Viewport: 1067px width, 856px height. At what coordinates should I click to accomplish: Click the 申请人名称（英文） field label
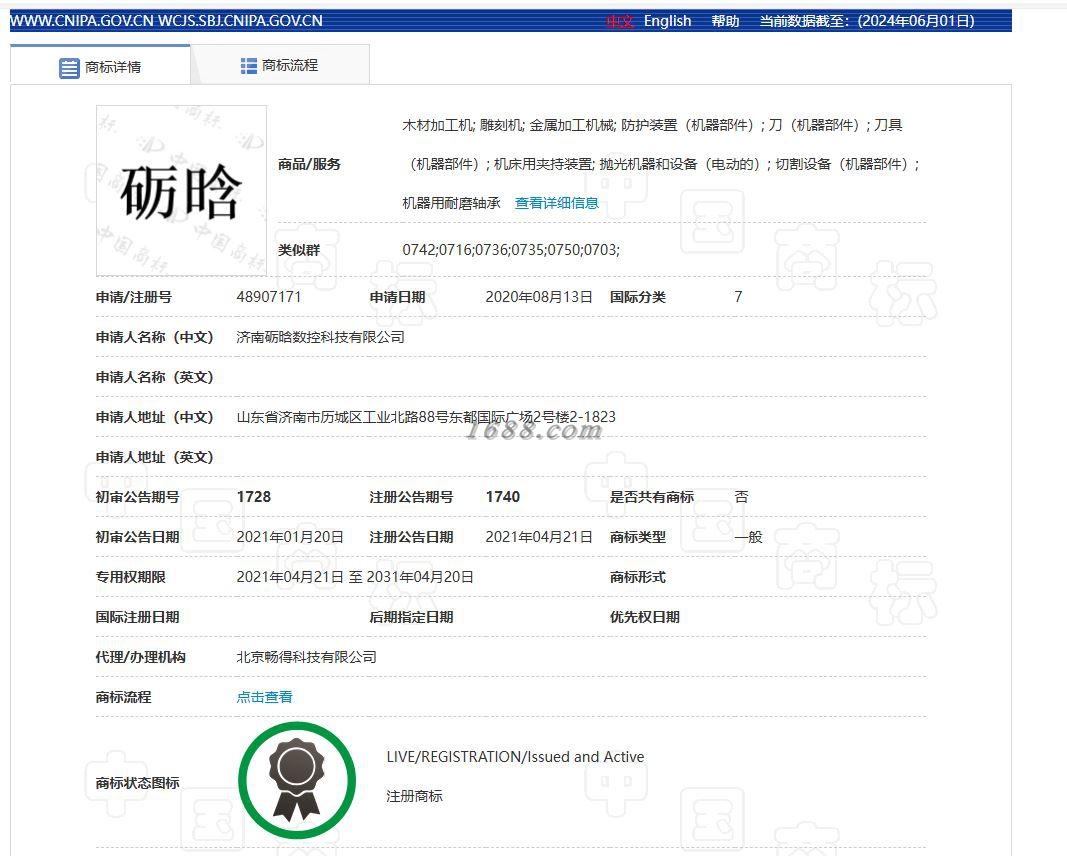(x=155, y=377)
